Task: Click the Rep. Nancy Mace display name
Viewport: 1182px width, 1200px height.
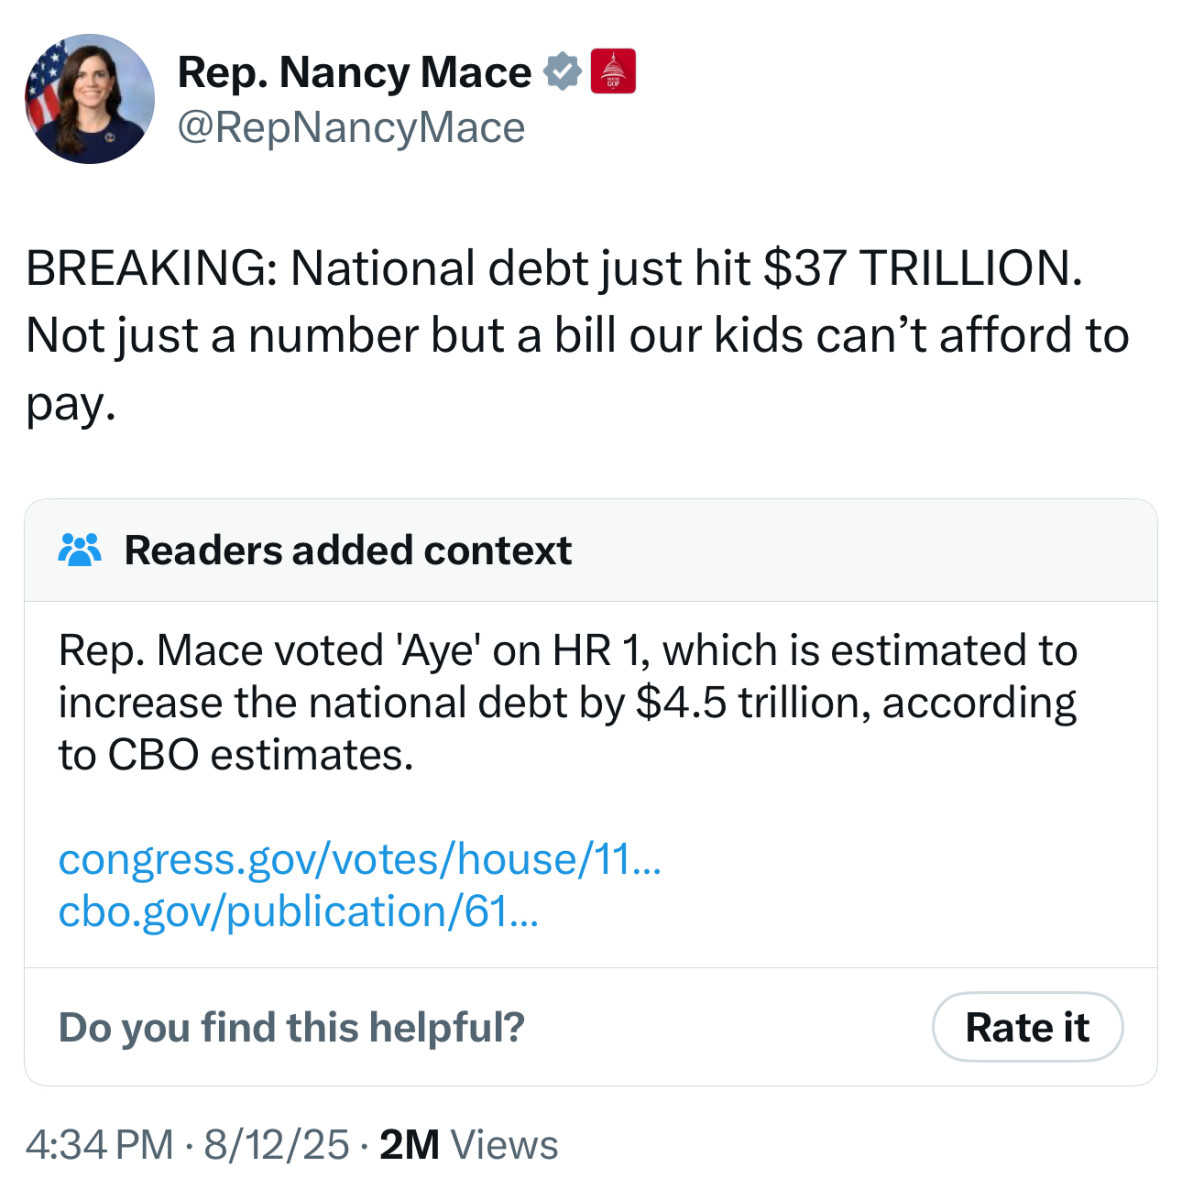Action: pyautogui.click(x=353, y=71)
